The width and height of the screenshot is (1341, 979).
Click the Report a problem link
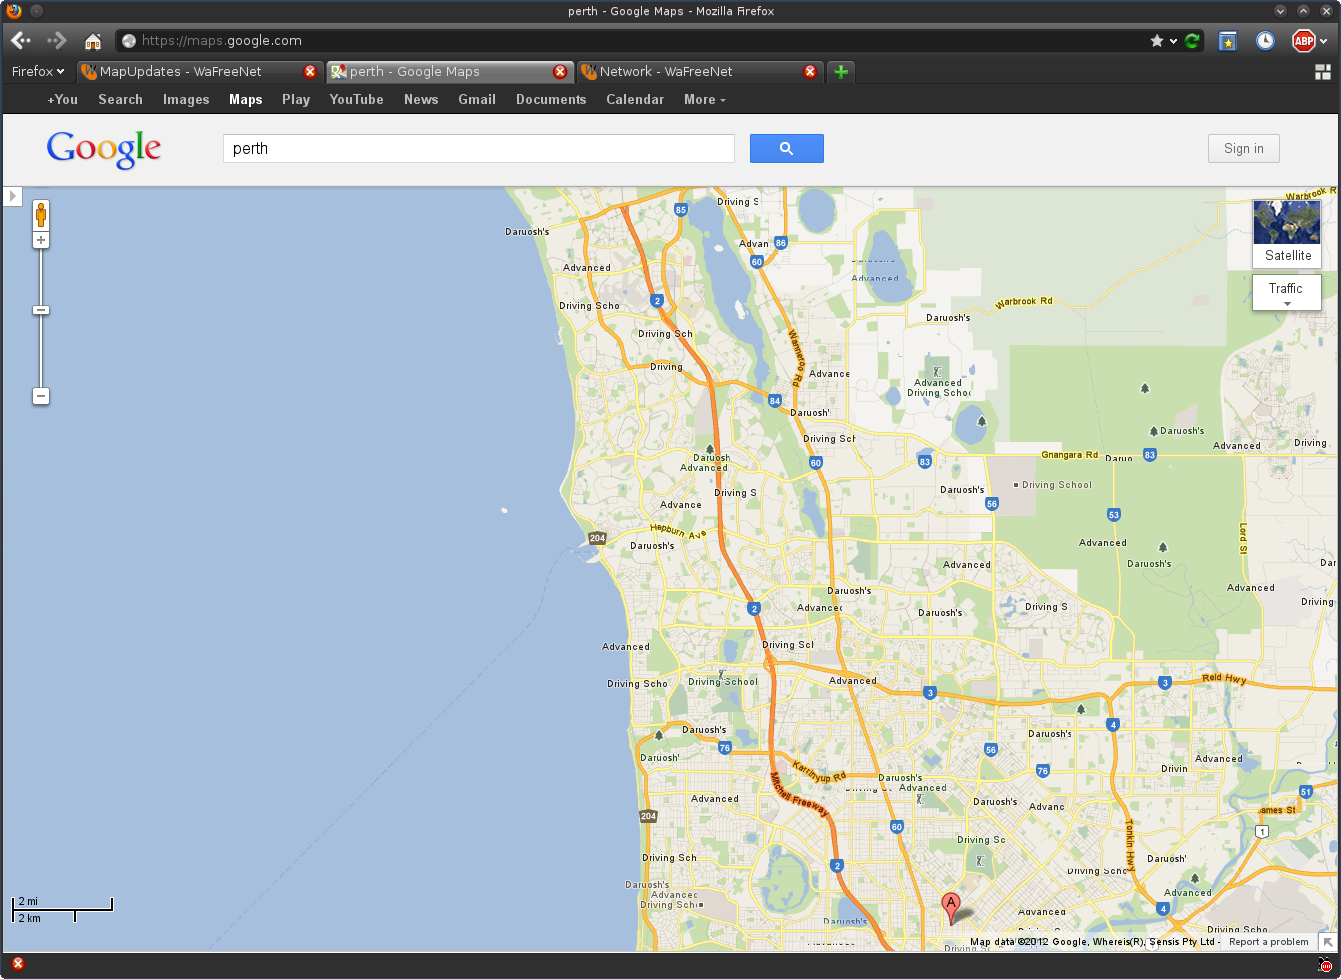point(1268,942)
